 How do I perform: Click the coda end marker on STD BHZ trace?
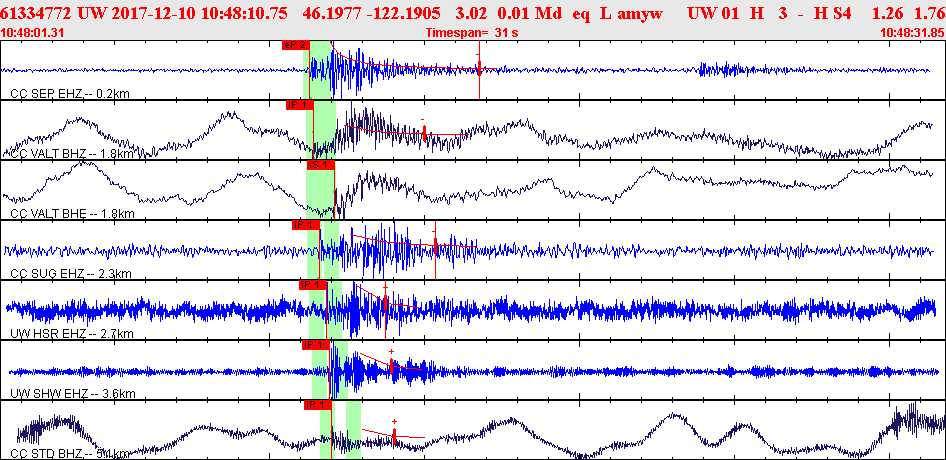(395, 436)
